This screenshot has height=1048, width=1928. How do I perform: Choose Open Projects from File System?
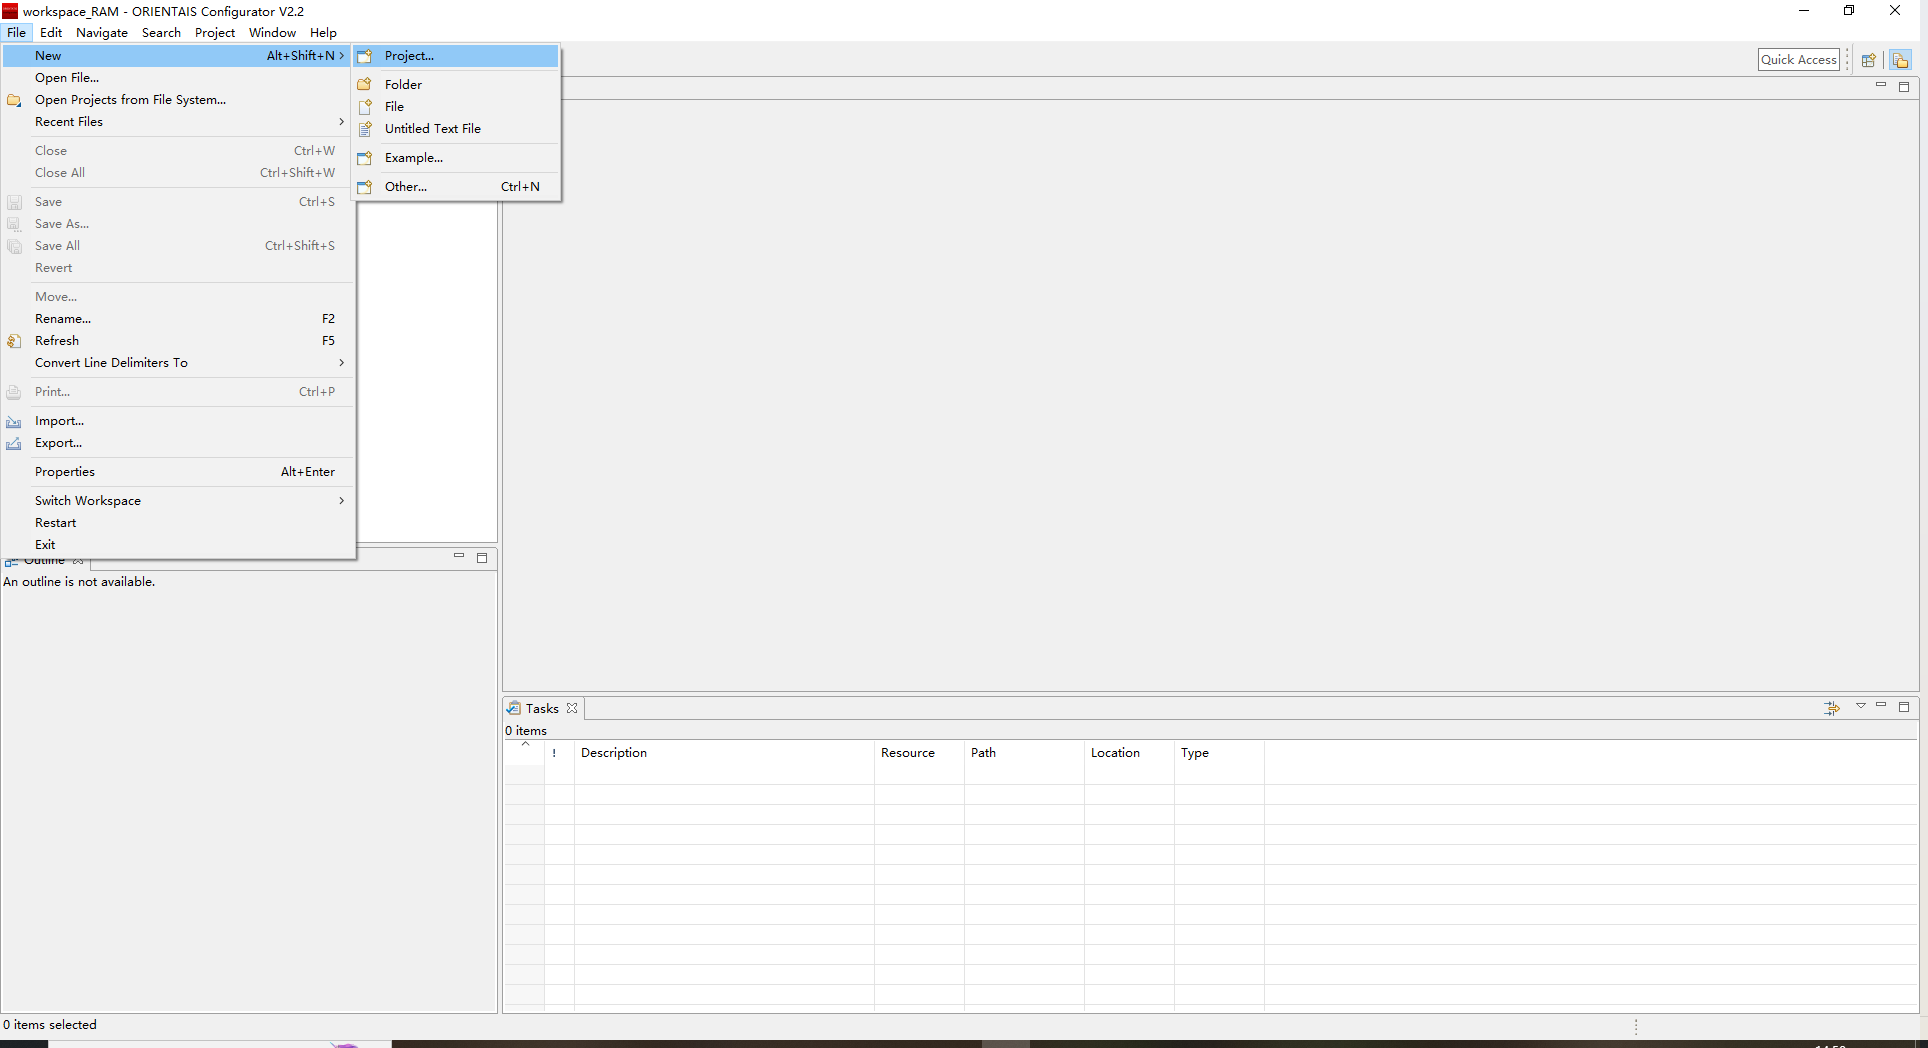[x=130, y=100]
